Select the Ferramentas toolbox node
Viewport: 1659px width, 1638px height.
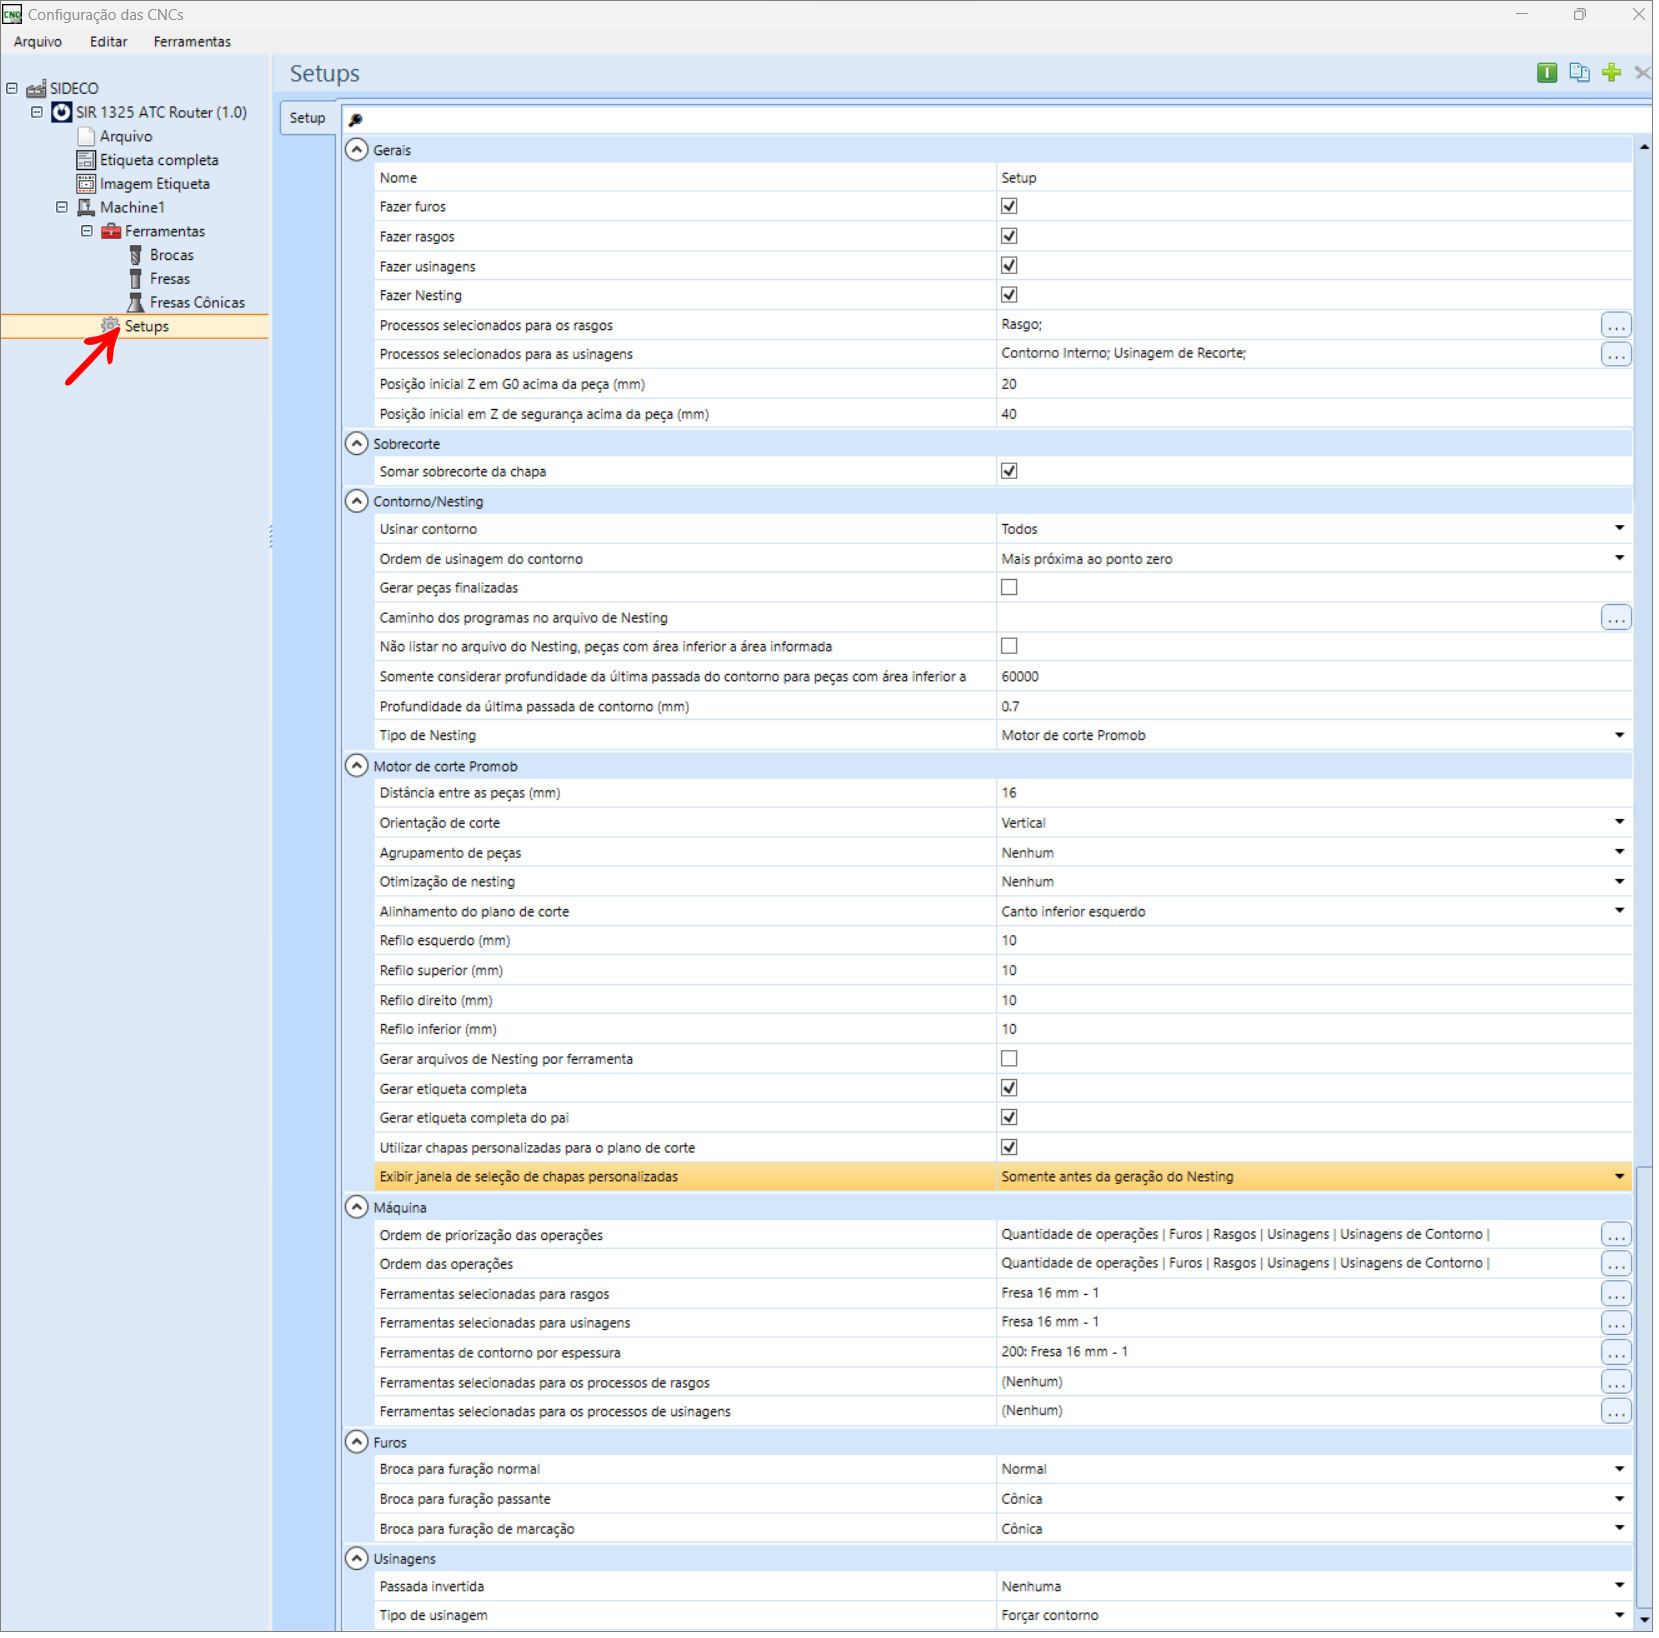coord(165,232)
